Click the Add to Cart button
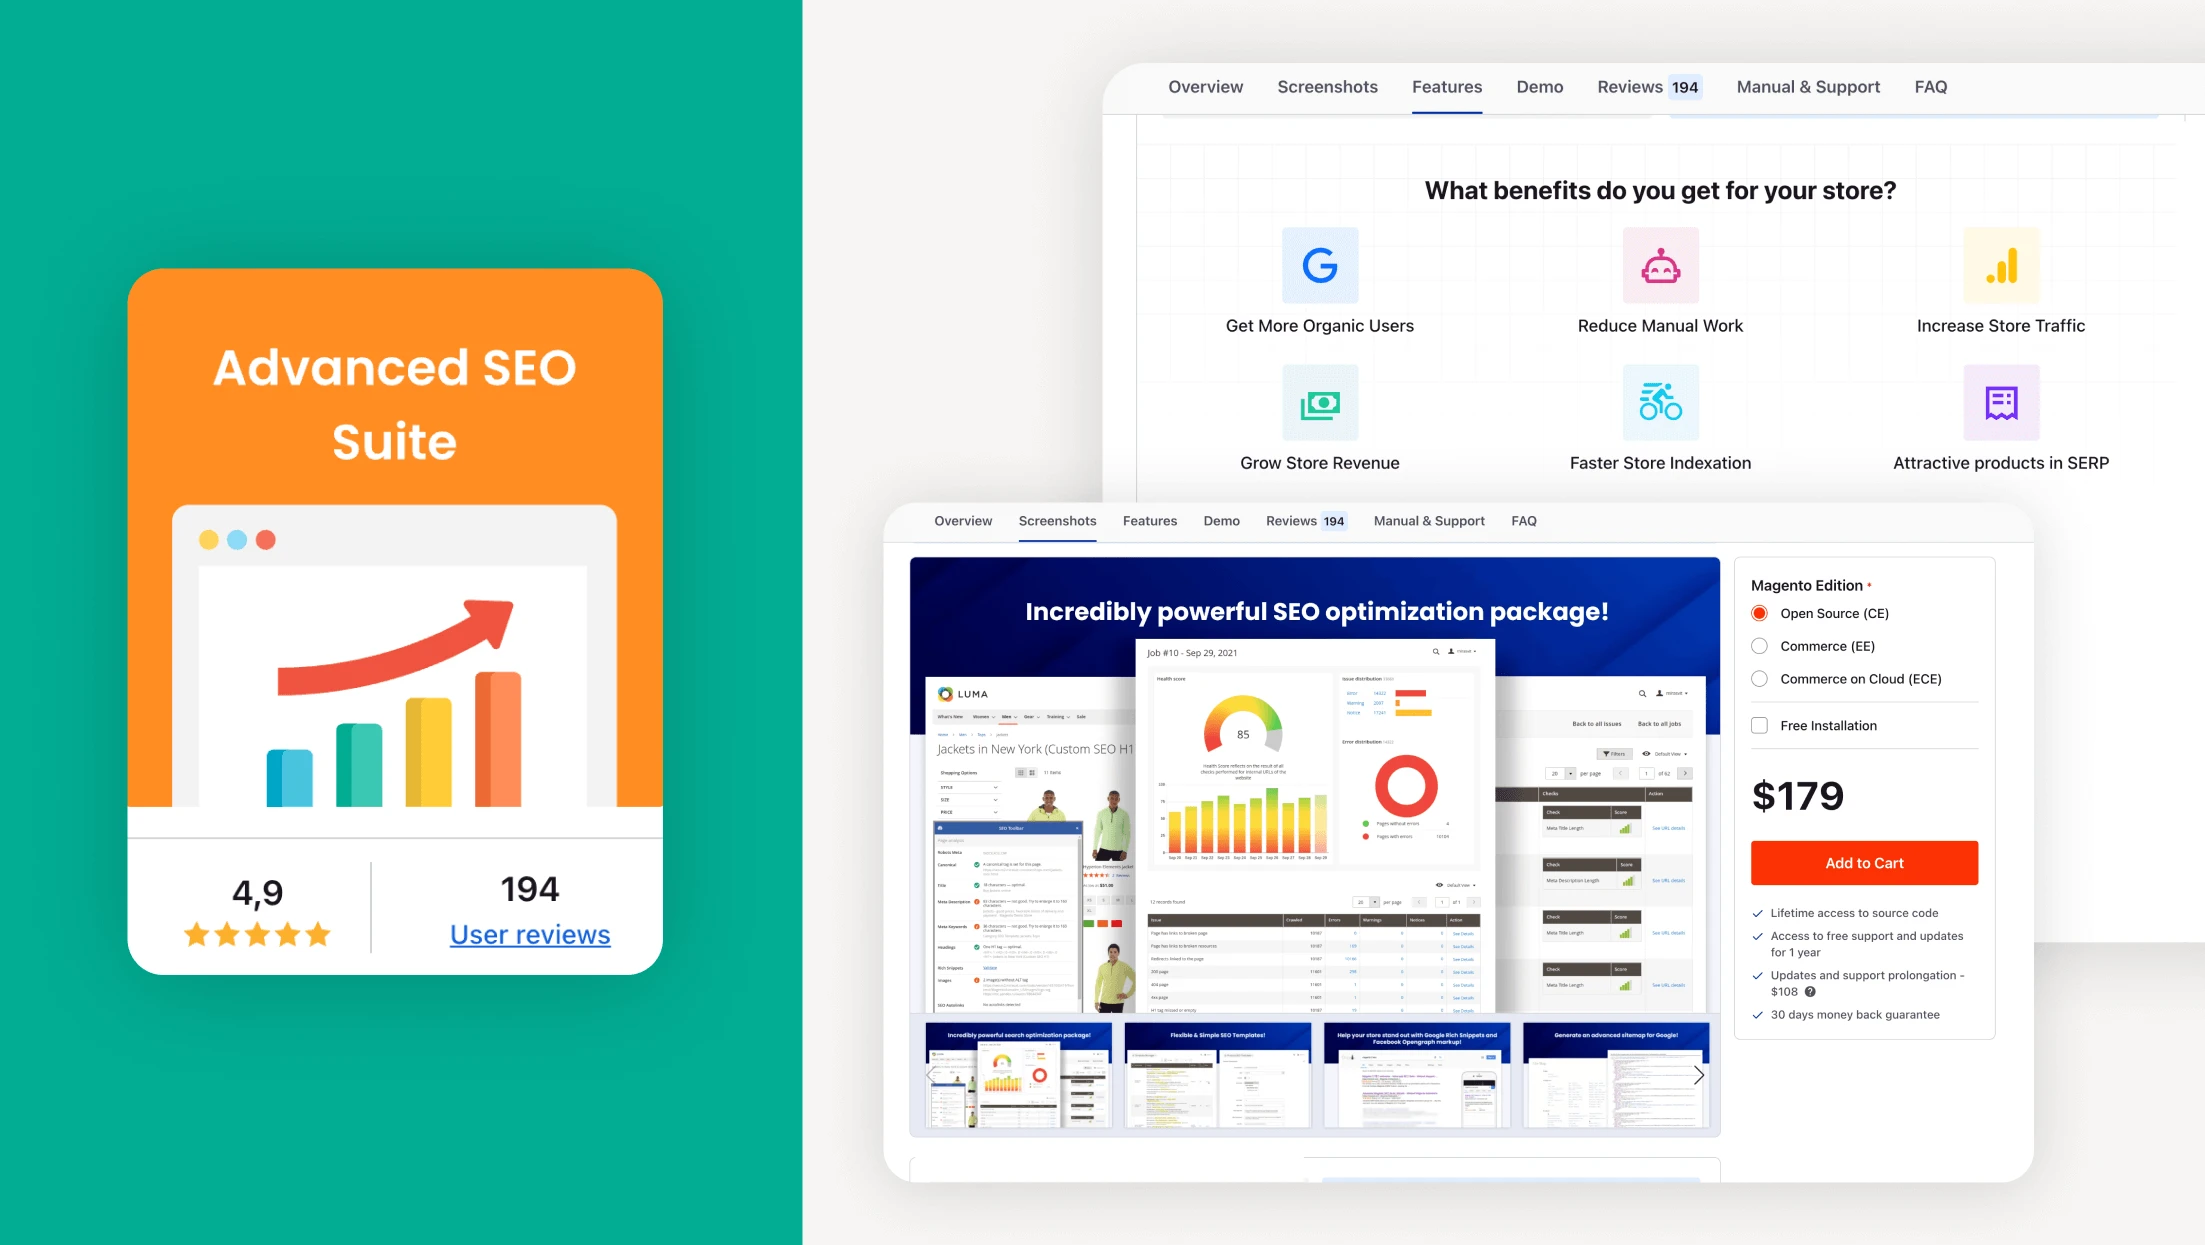 pos(1866,863)
